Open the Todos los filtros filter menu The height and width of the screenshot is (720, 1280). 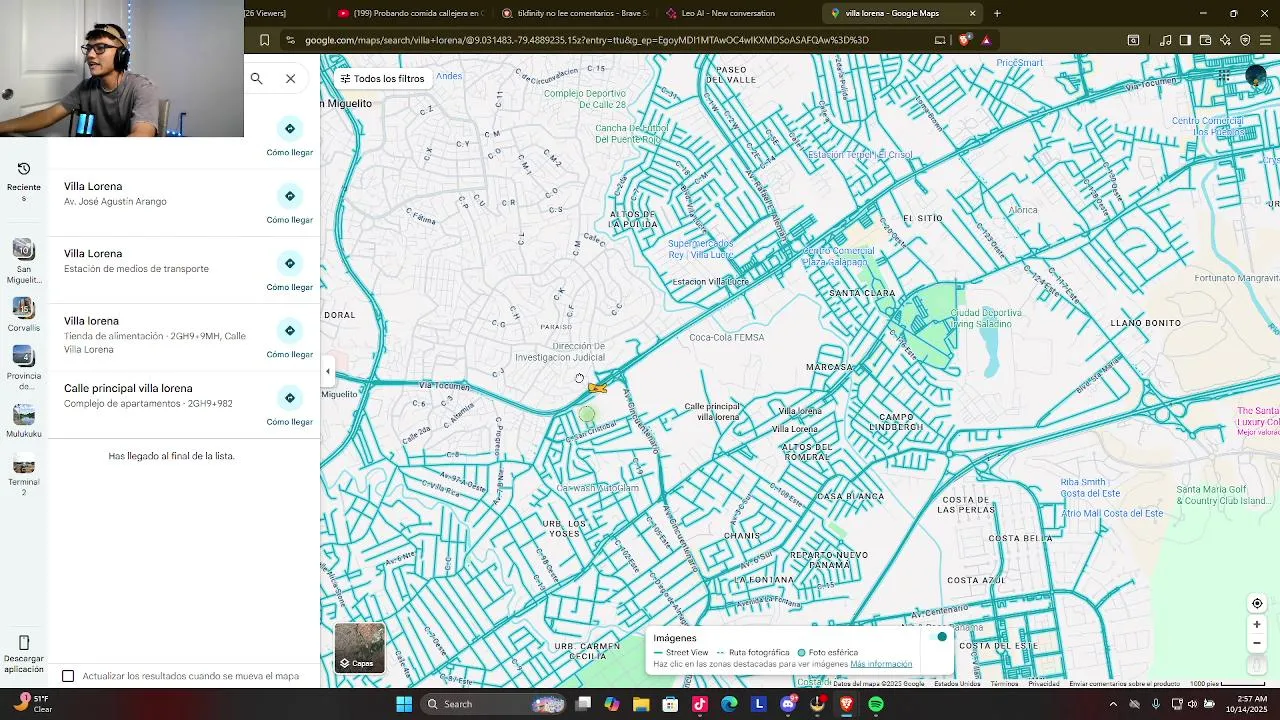point(382,78)
